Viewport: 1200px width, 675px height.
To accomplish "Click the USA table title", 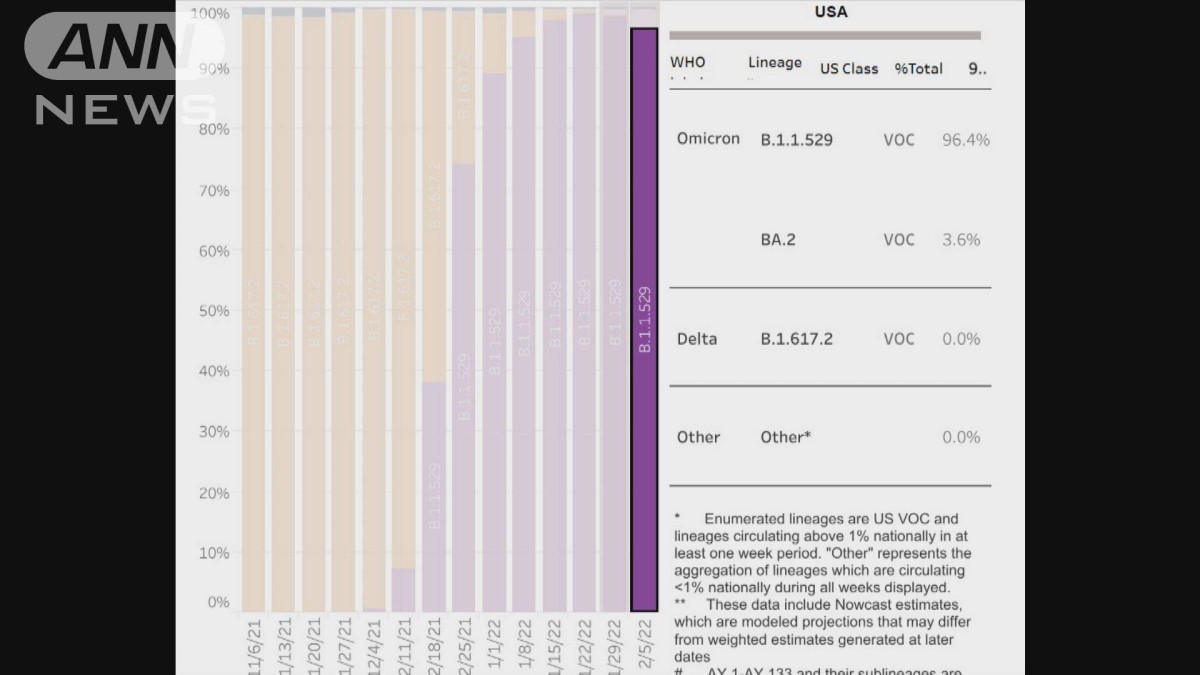I will (830, 12).
